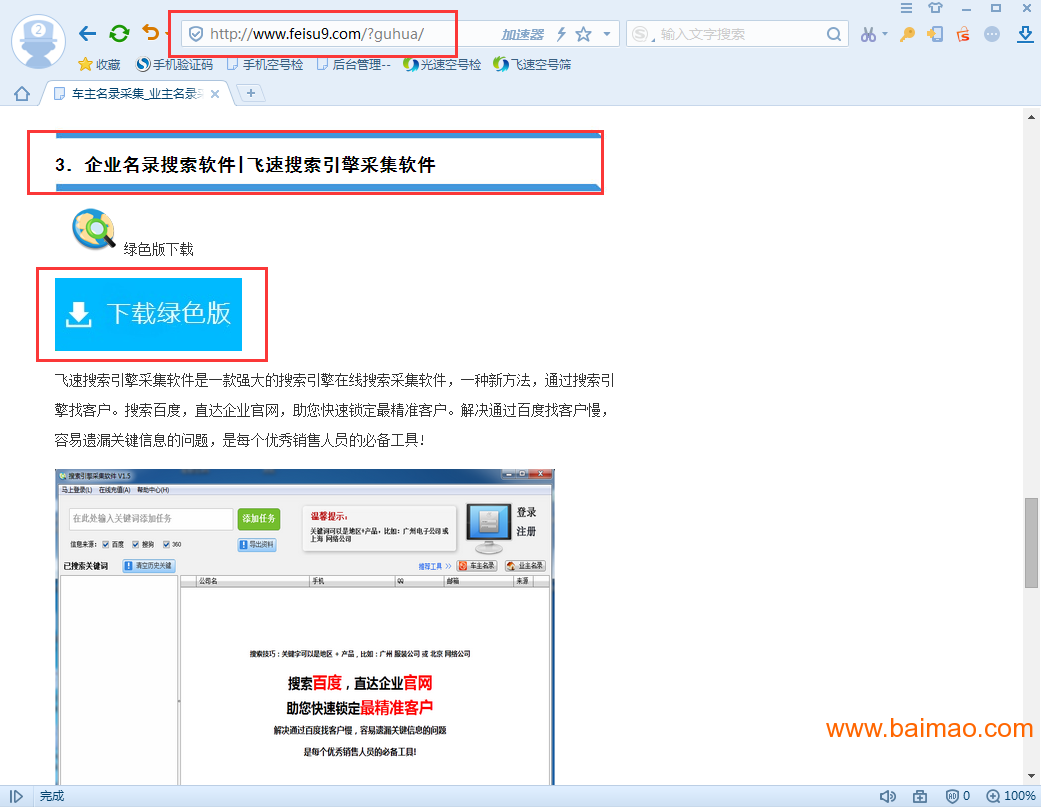Viewport: 1041px width, 807px height.
Task: Open the scissors screenshot tool
Action: 868,35
